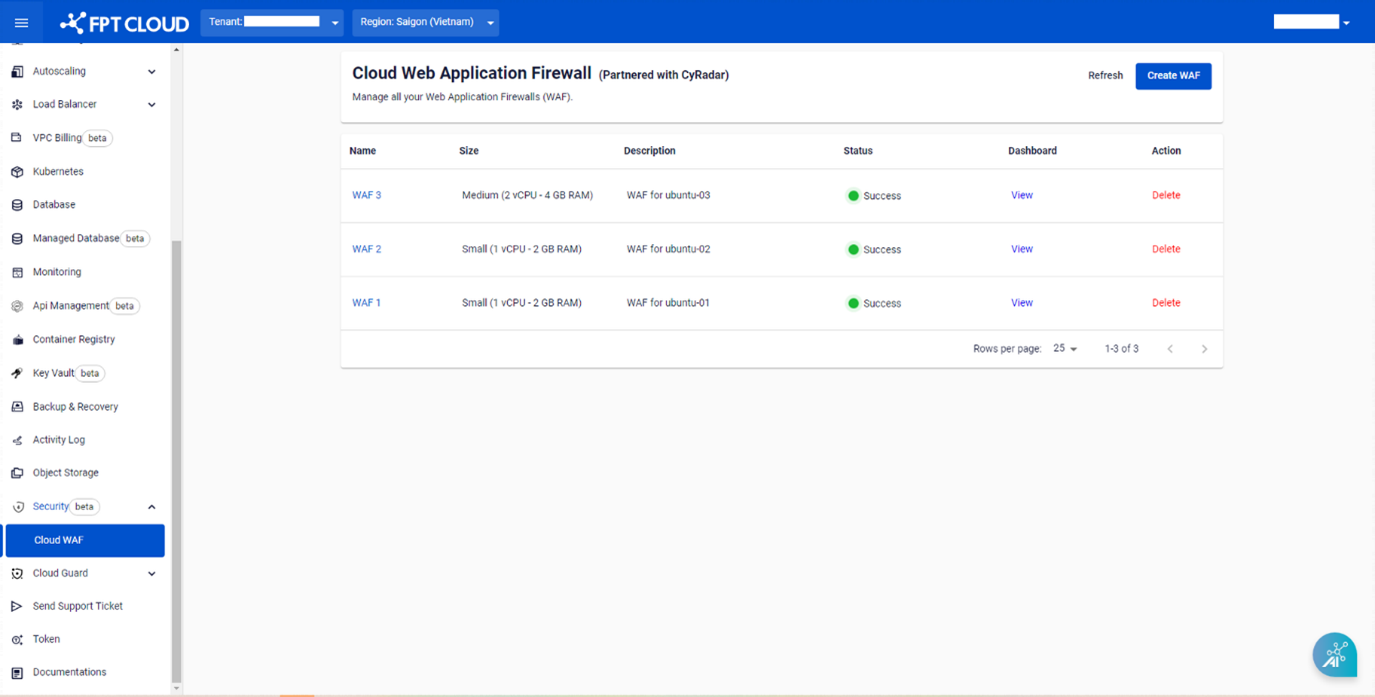Click the Monitoring sidebar icon
The width and height of the screenshot is (1375, 697).
click(x=17, y=272)
